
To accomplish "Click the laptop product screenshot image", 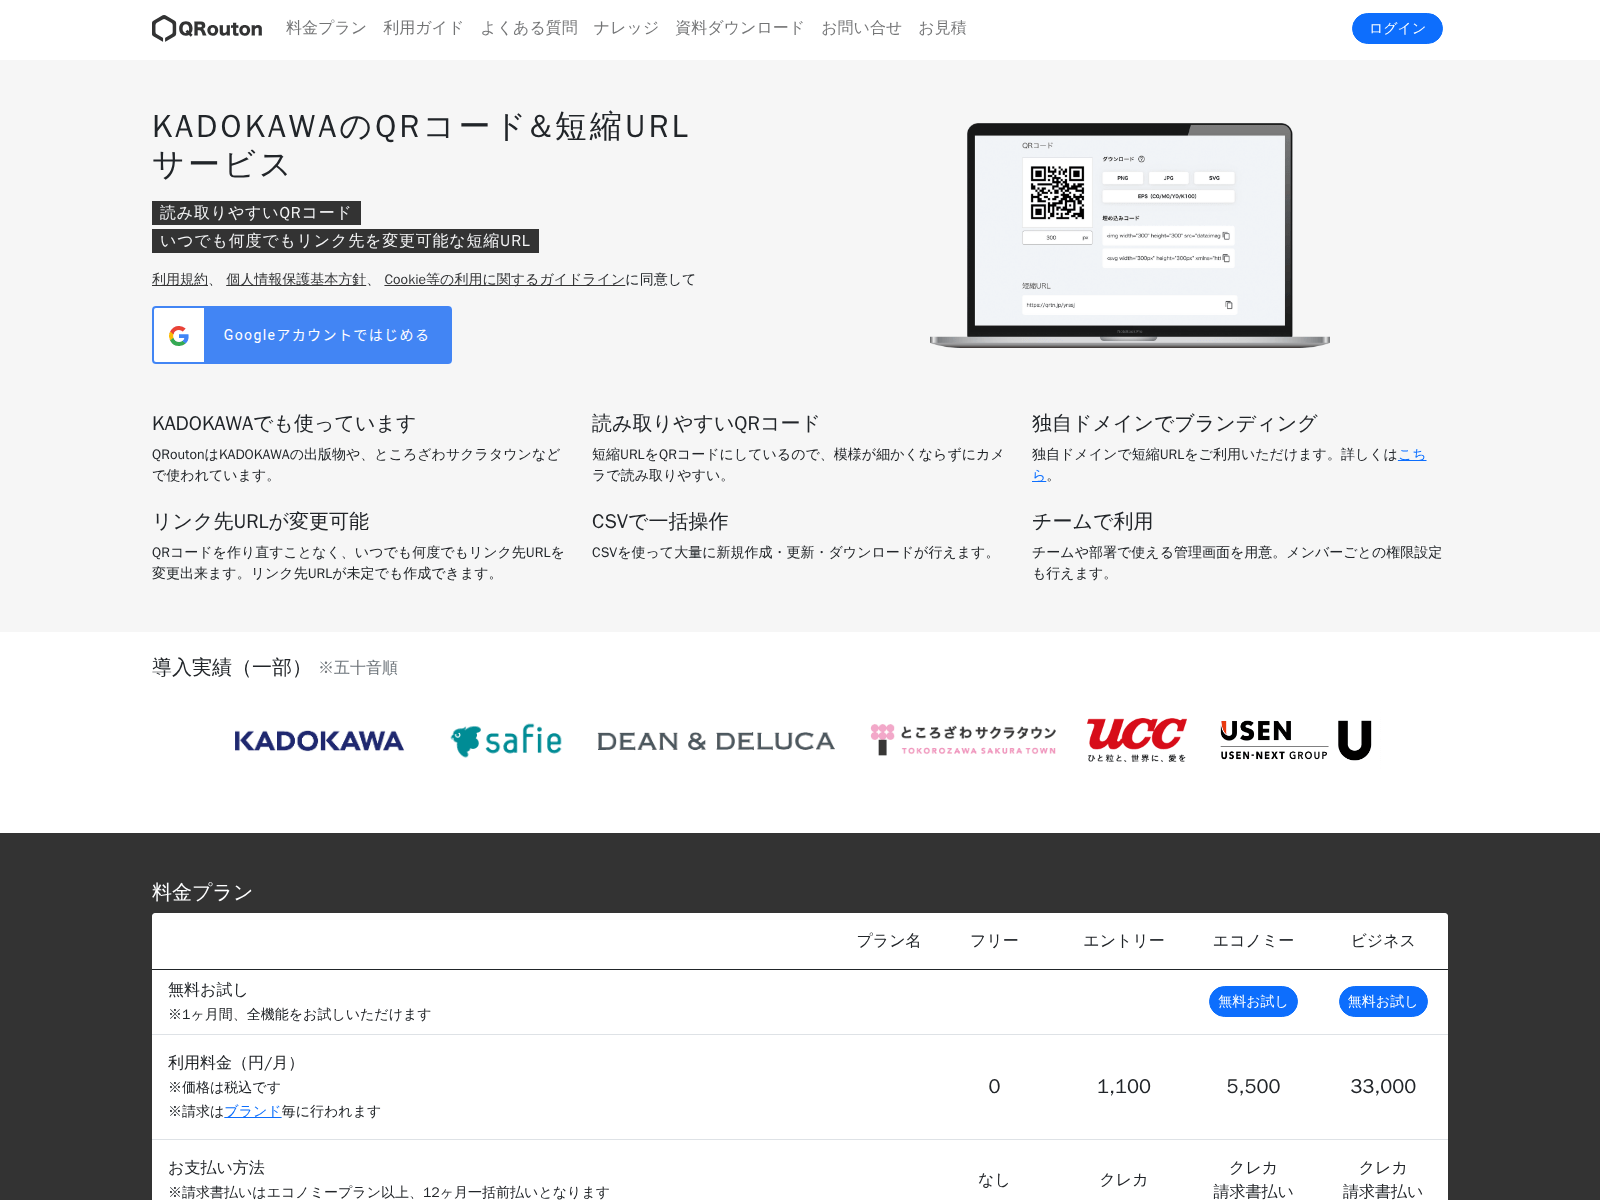I will [1130, 236].
